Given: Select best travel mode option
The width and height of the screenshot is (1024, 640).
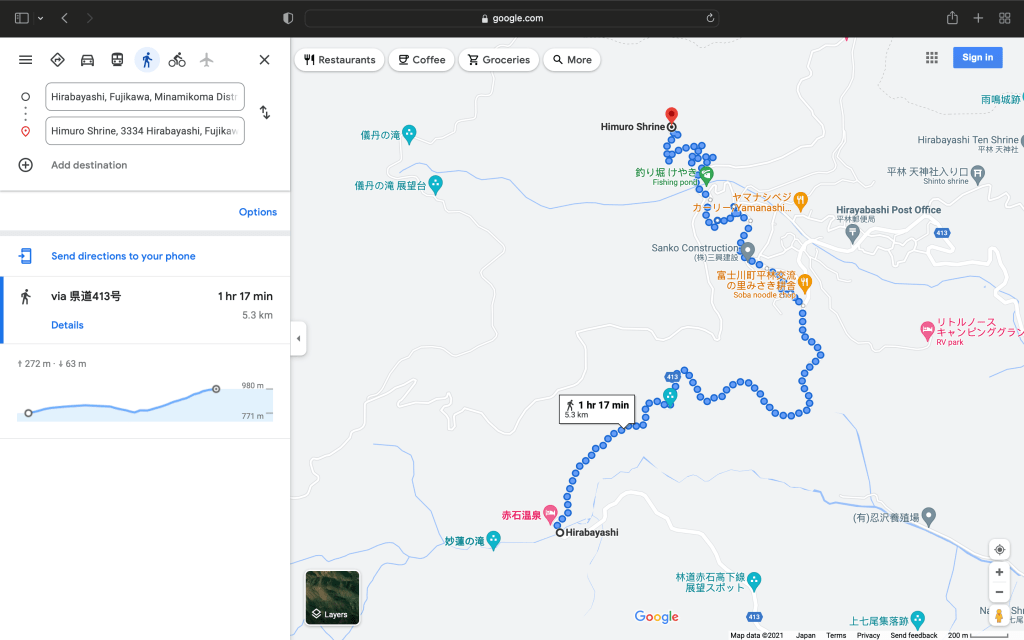Looking at the screenshot, I should [57, 60].
